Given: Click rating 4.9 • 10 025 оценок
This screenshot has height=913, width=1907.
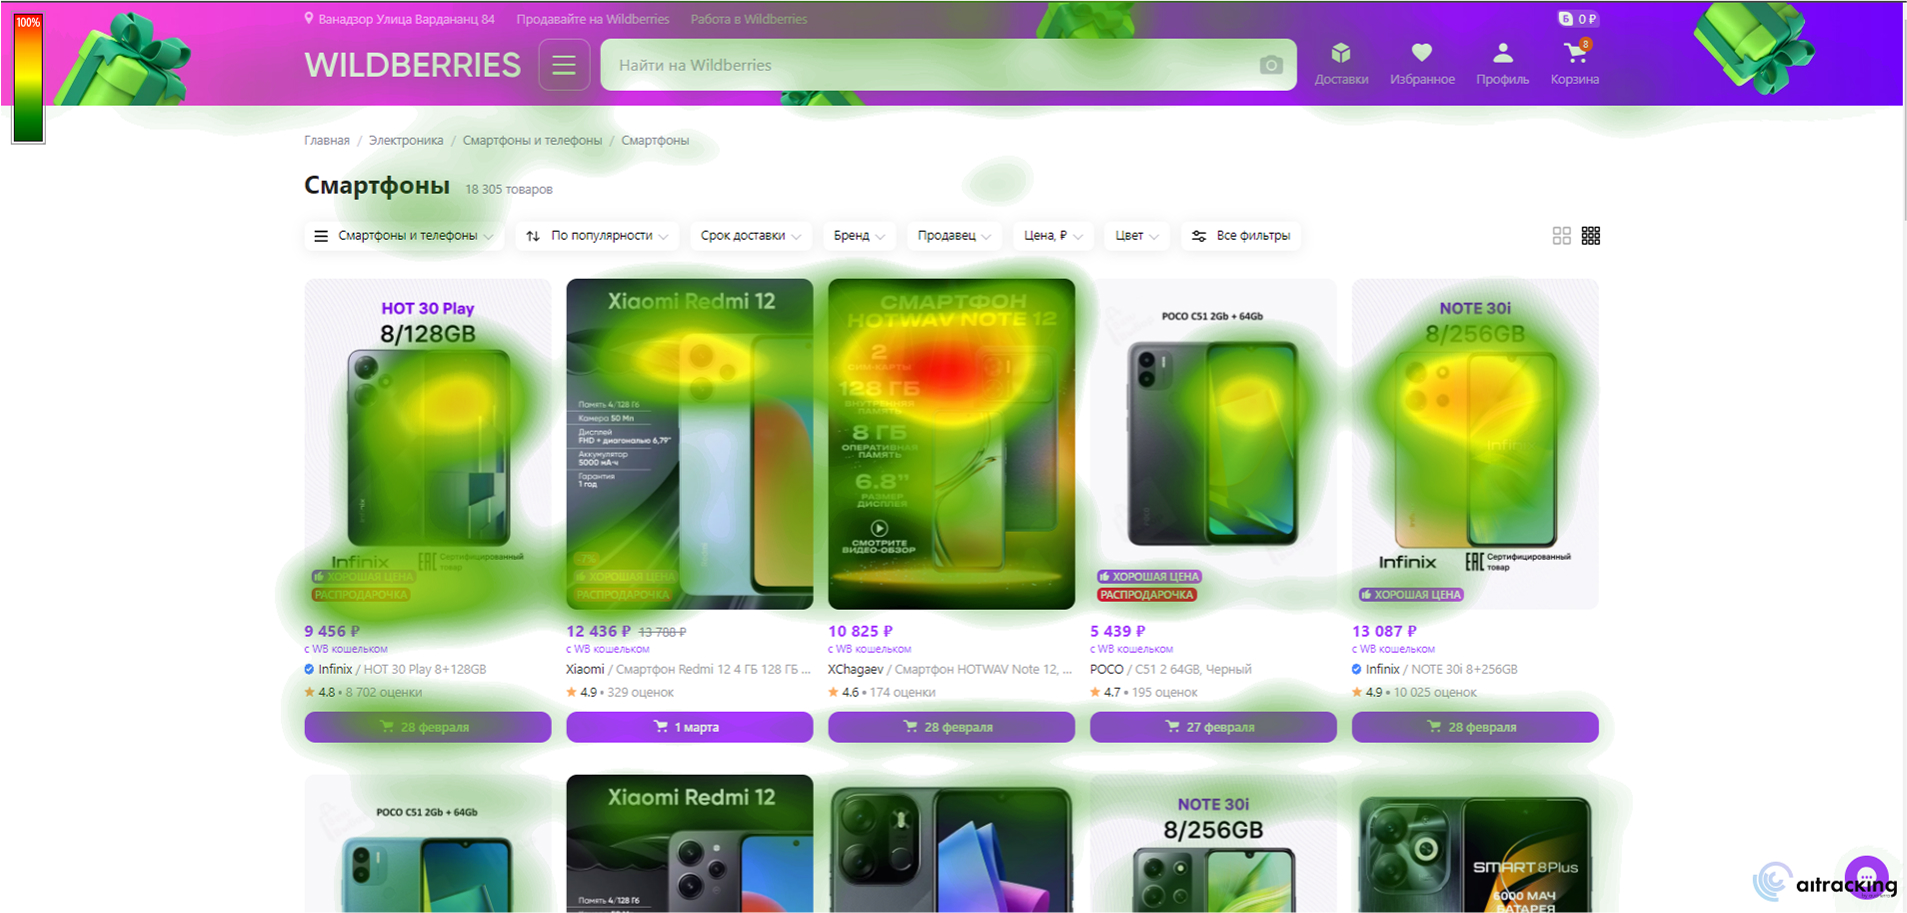Looking at the screenshot, I should (1414, 692).
